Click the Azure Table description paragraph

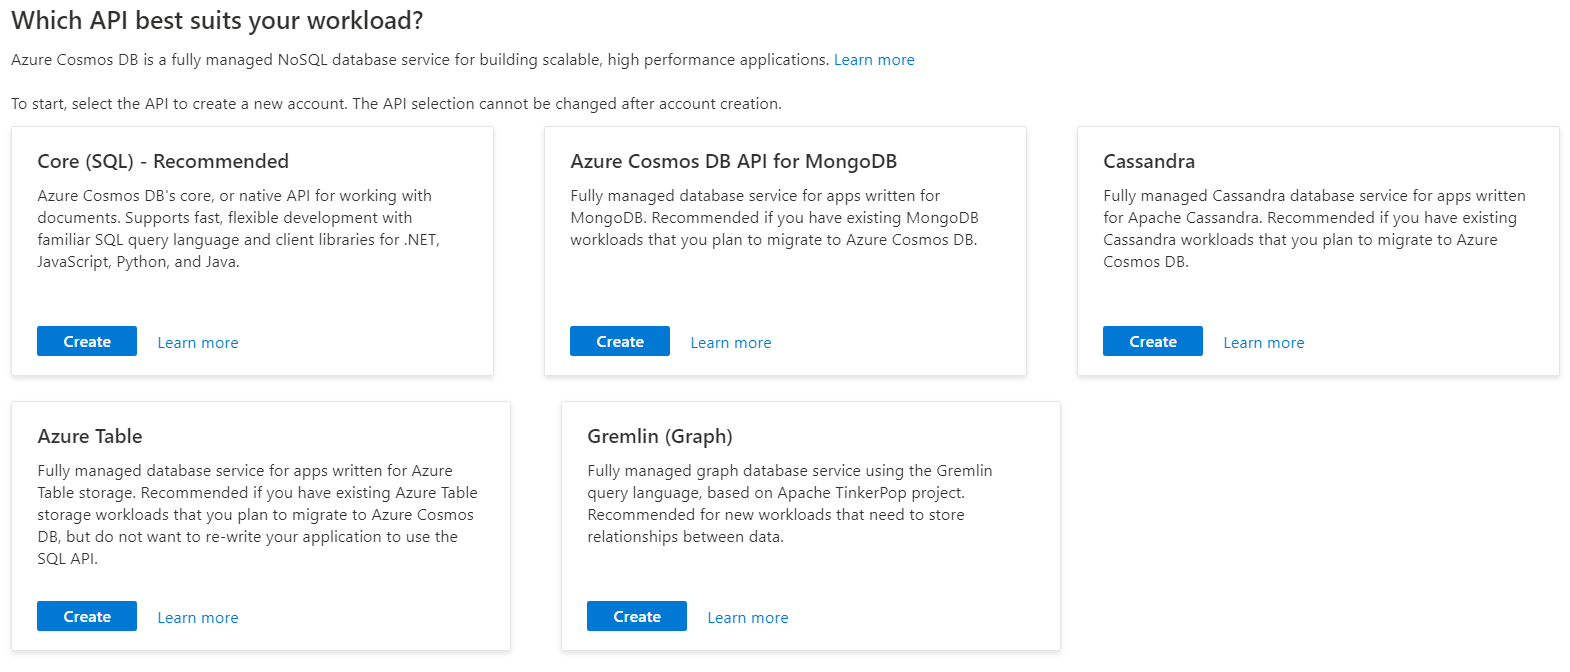pyautogui.click(x=257, y=515)
